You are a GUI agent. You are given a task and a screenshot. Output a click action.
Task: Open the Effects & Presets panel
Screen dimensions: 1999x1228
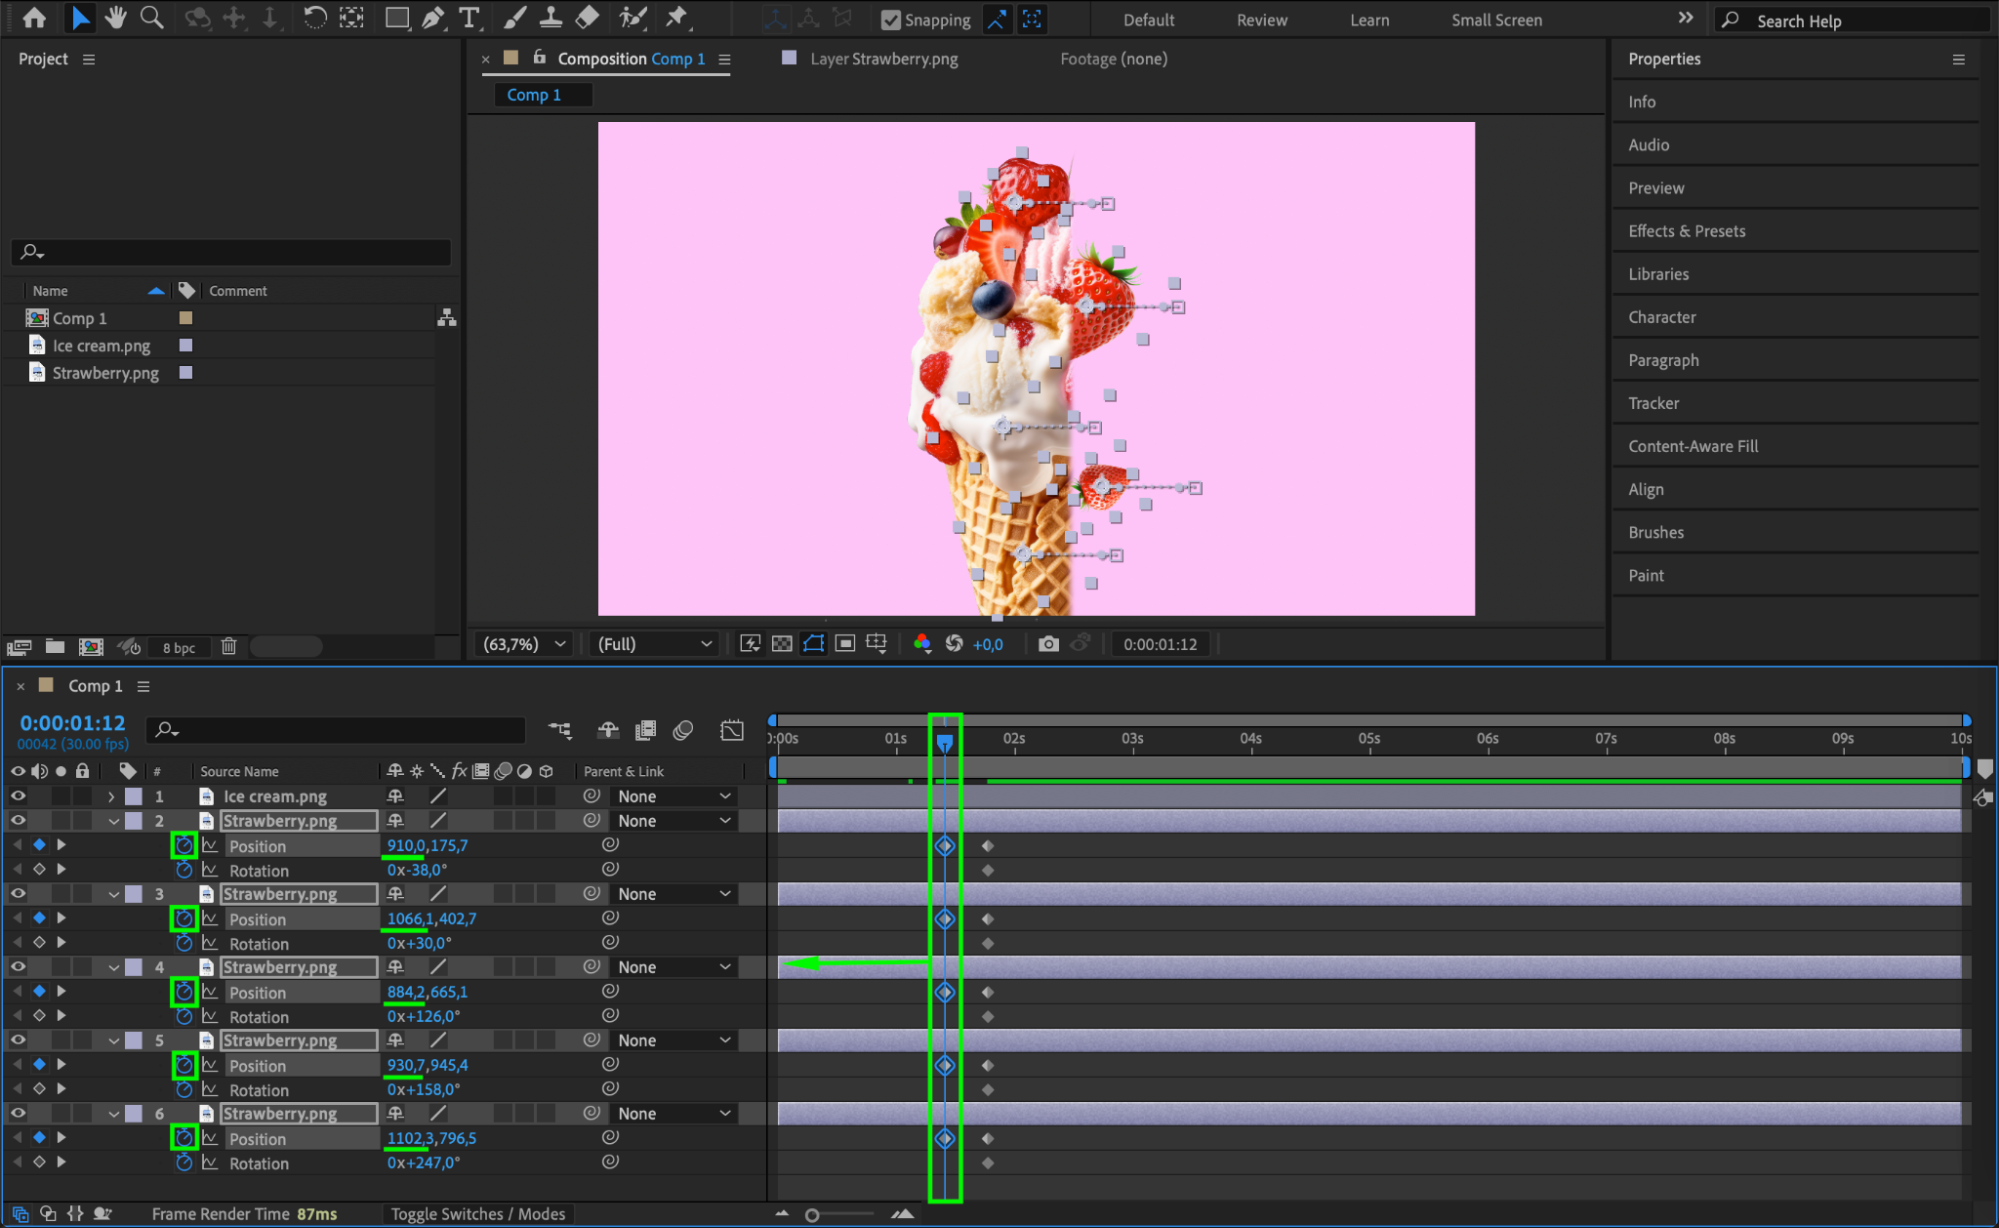click(1686, 231)
